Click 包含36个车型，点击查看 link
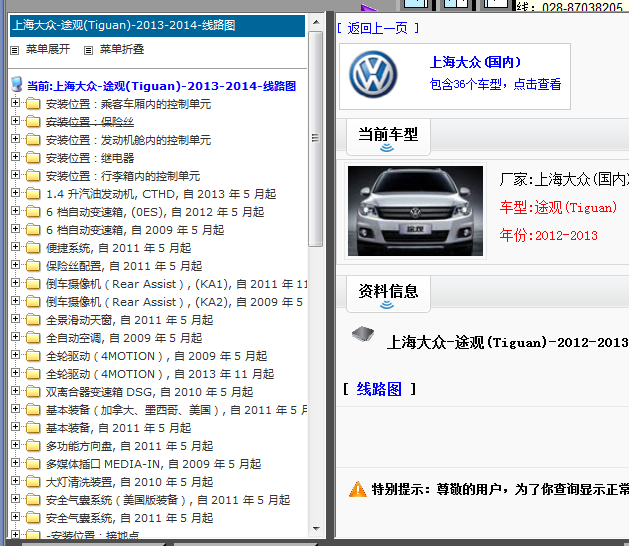Viewport: 629px width, 546px height. coord(495,84)
